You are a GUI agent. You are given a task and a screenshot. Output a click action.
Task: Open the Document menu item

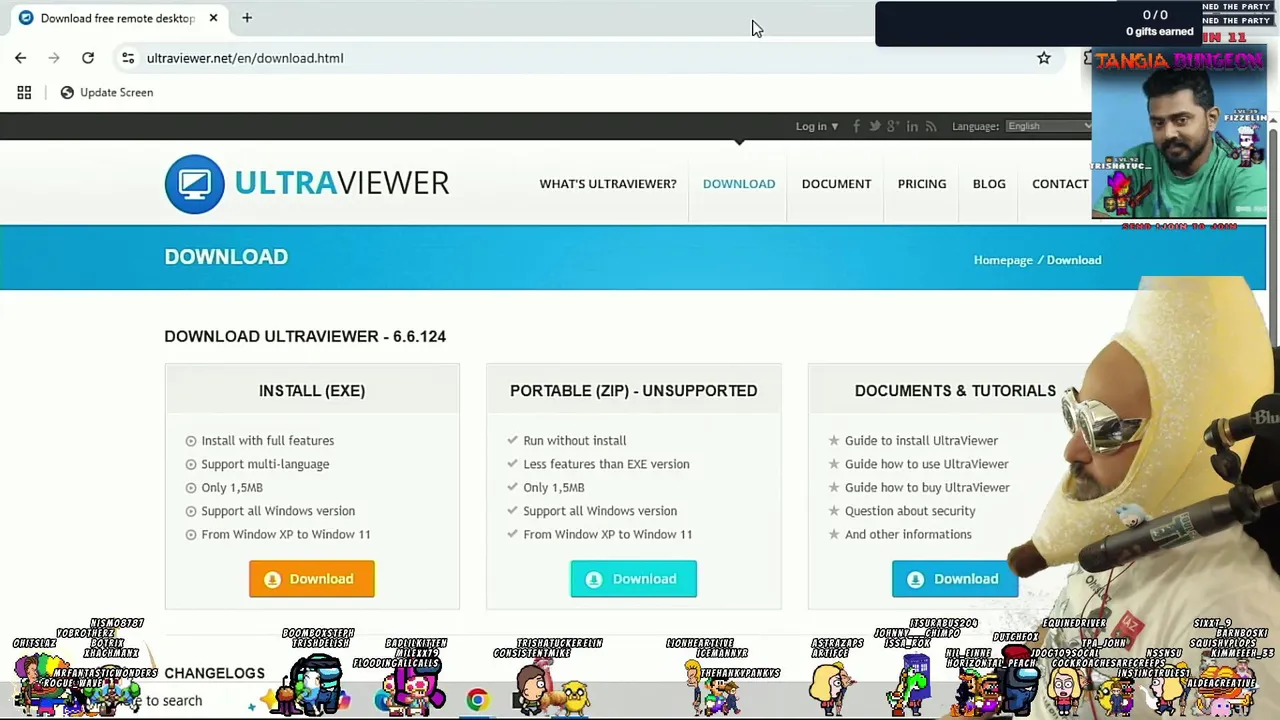836,184
